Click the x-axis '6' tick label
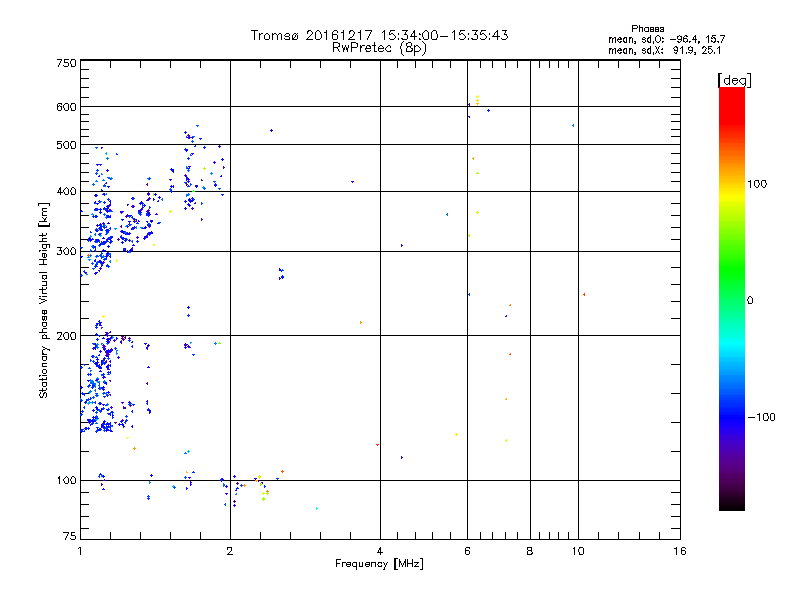800x600 pixels. (x=467, y=551)
